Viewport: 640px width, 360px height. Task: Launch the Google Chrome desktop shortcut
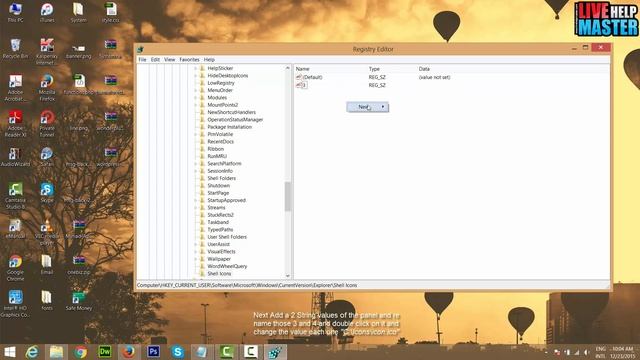click(16, 268)
